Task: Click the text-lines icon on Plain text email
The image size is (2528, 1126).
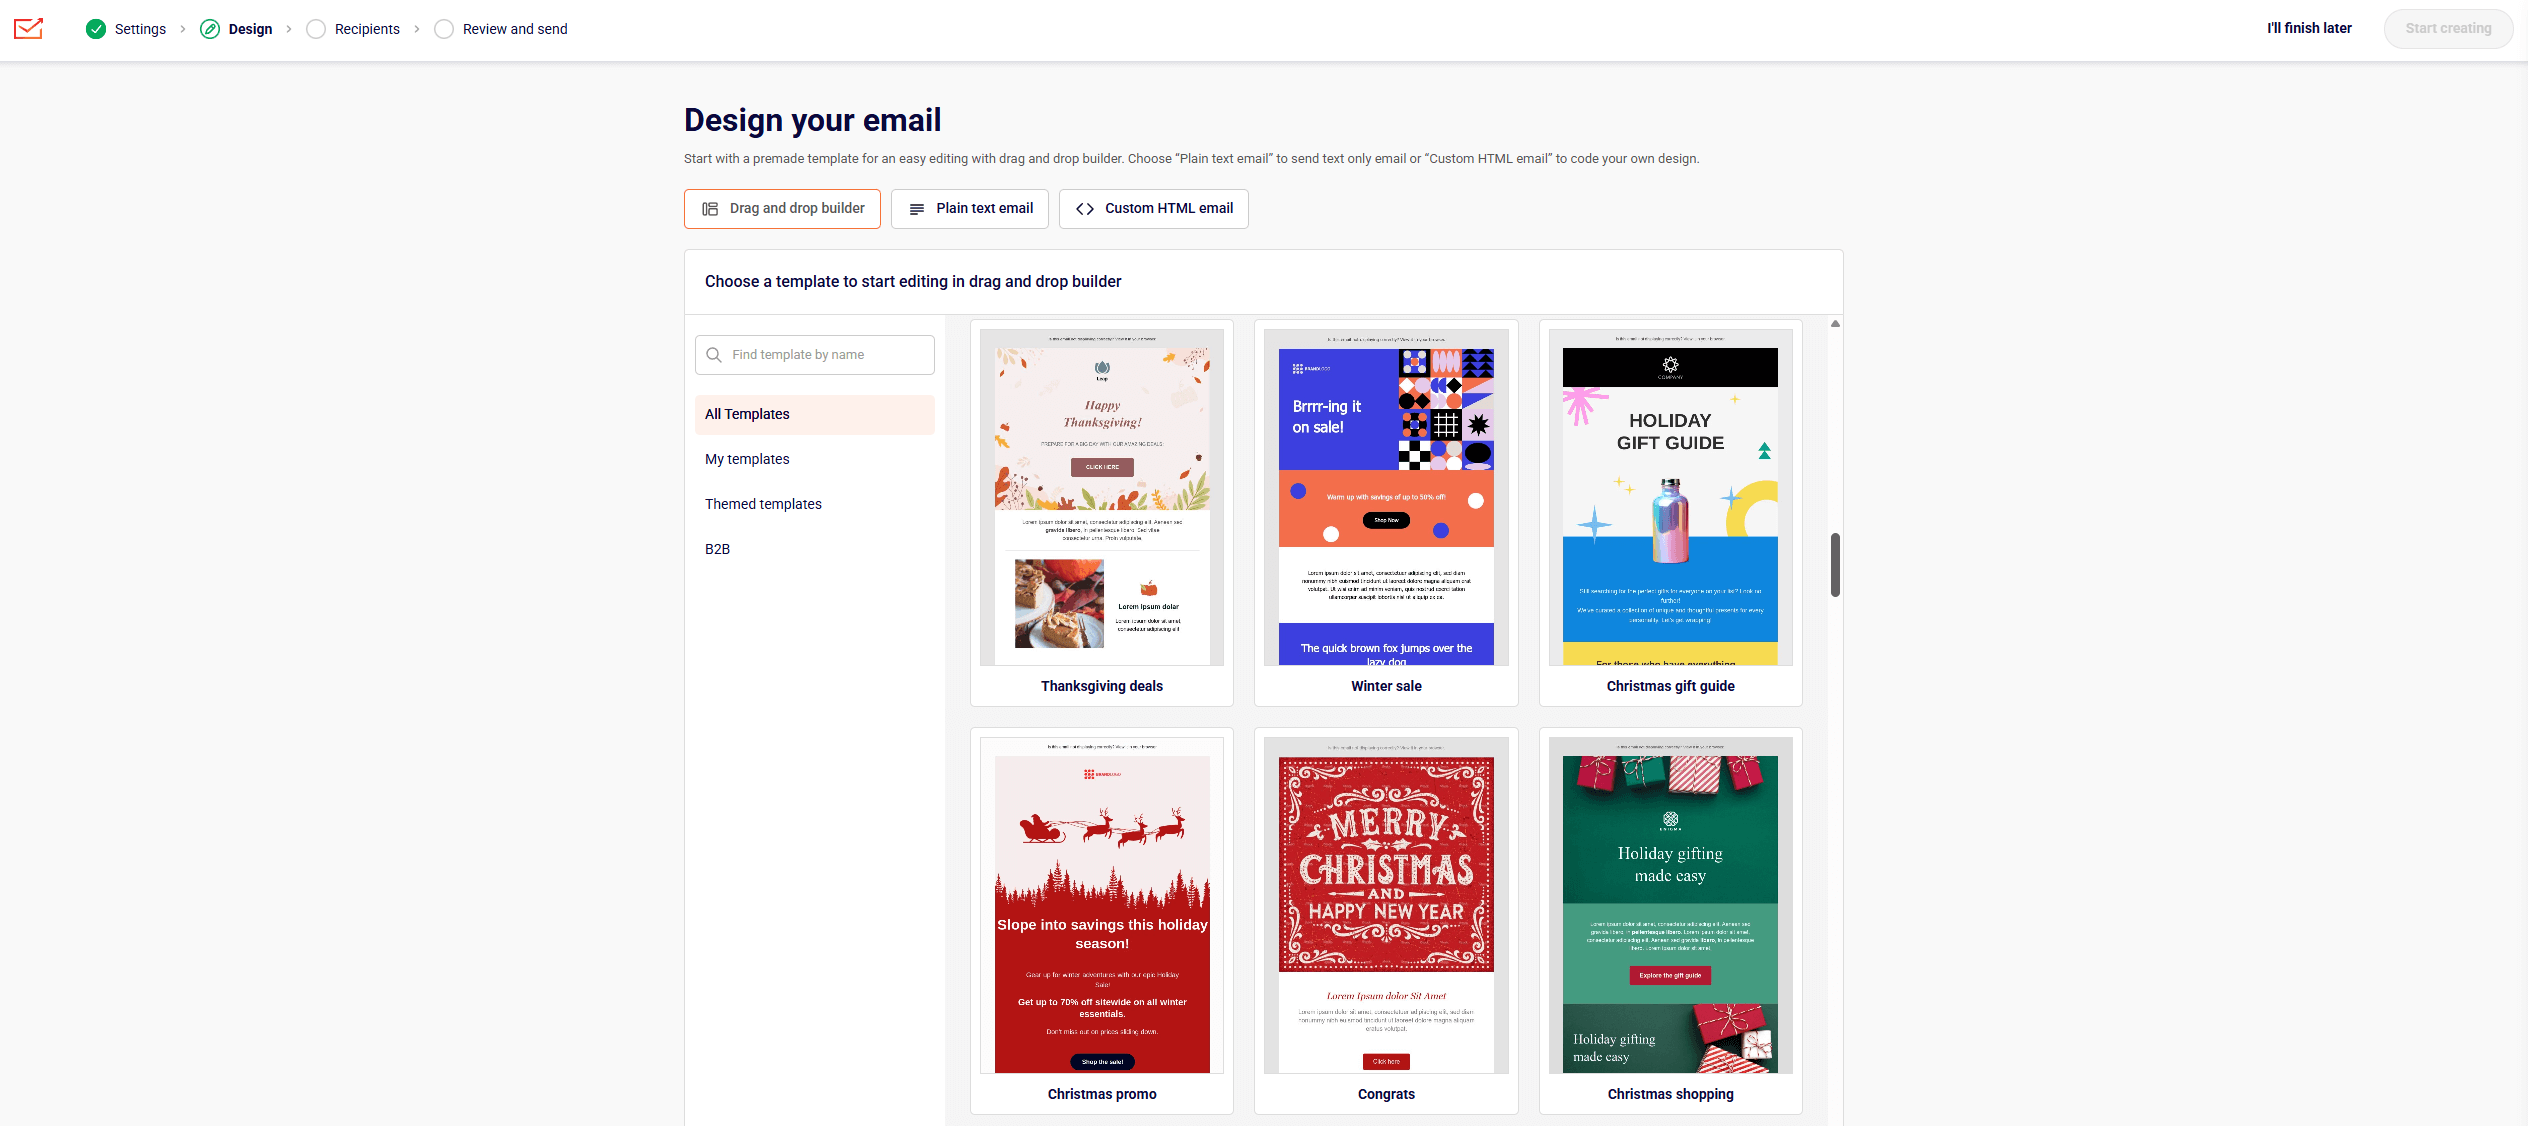Action: (x=915, y=208)
